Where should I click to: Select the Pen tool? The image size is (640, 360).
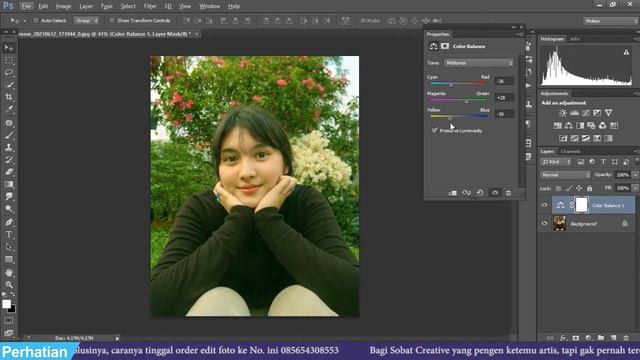tap(9, 222)
